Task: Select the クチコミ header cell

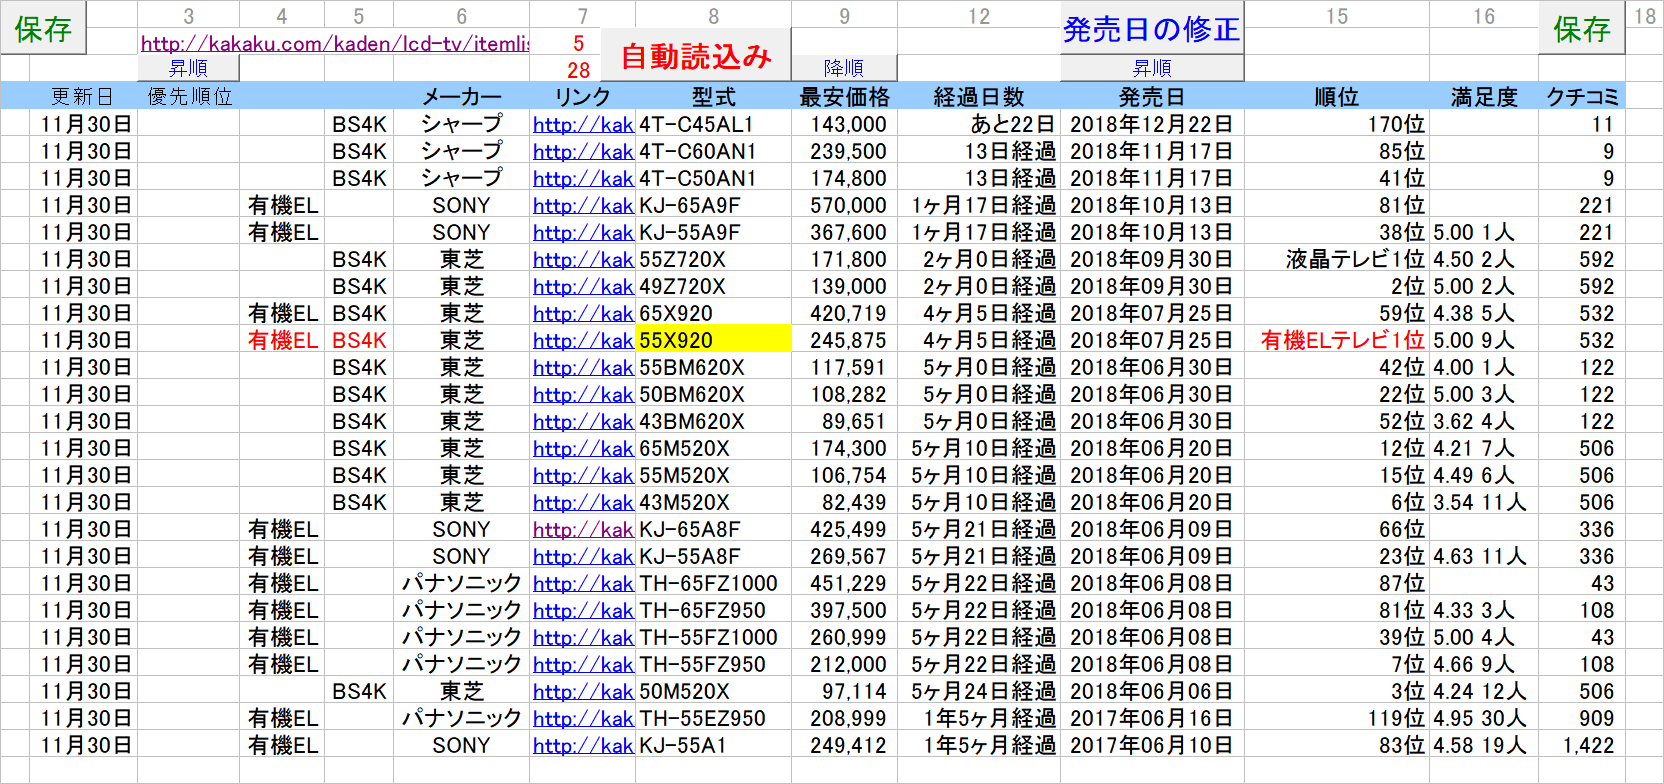Action: [x=1582, y=96]
